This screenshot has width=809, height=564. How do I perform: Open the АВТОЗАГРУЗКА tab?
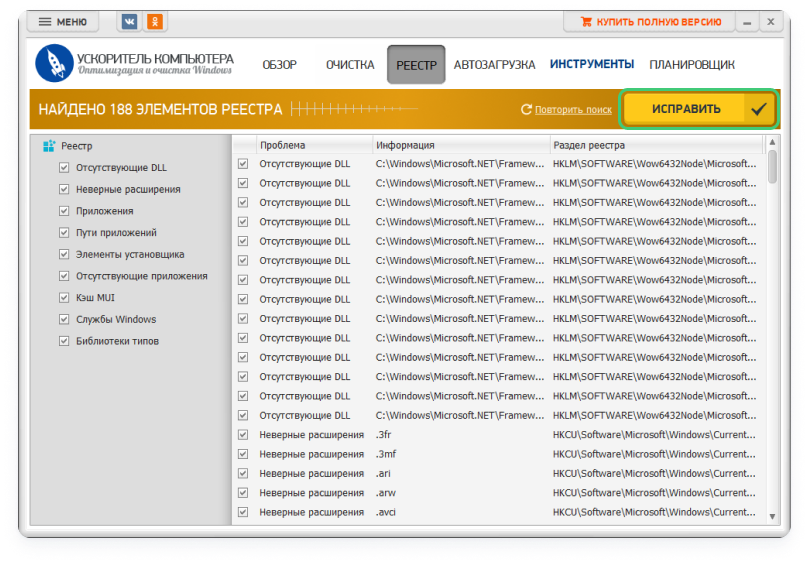click(494, 65)
